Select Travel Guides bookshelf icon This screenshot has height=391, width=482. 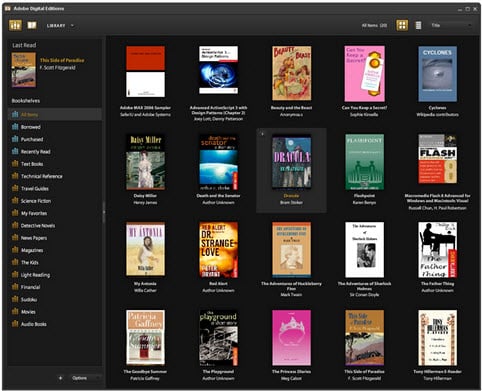click(15, 188)
